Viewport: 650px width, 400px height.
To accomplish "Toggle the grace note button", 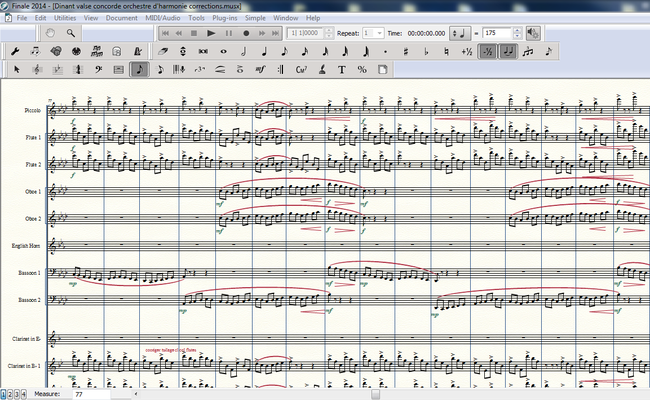I will tap(548, 51).
